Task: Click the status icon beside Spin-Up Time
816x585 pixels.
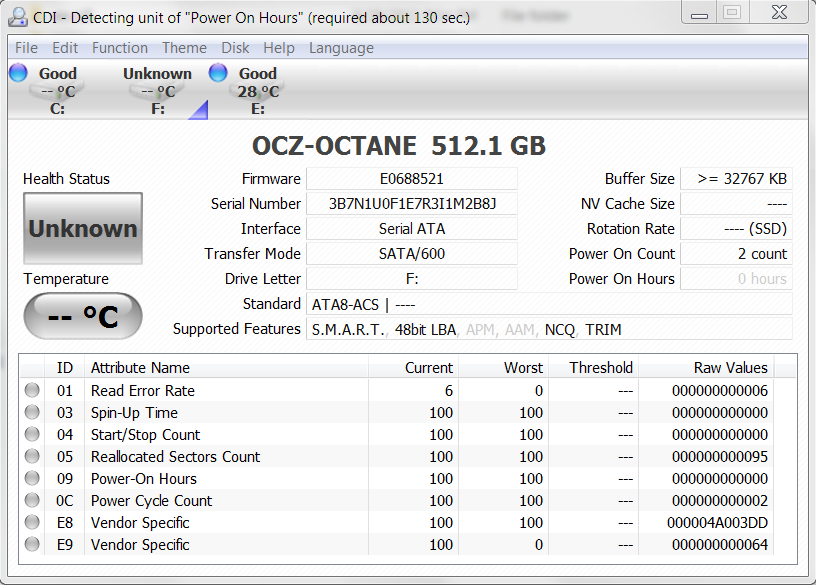Action: [33, 412]
